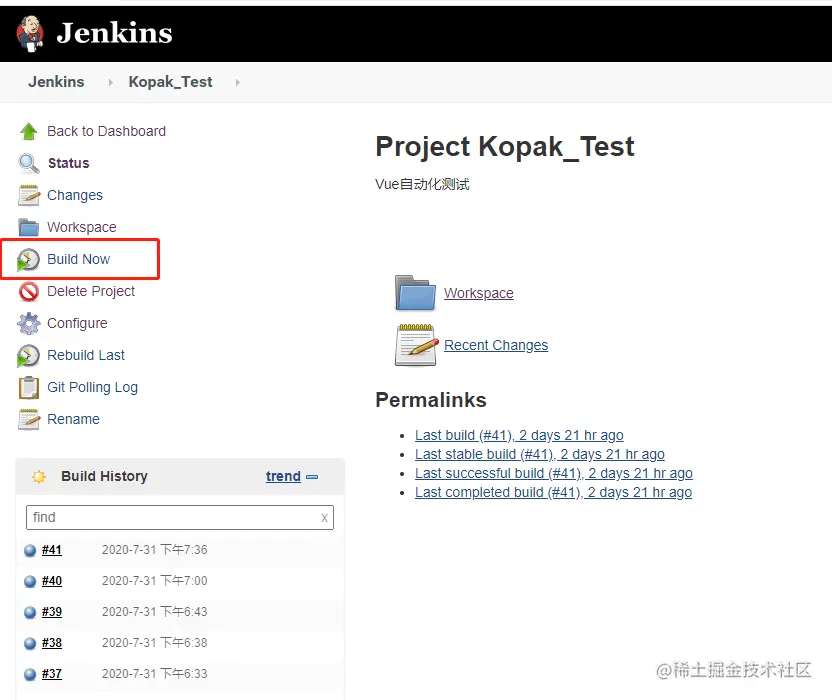This screenshot has width=832, height=700.
Task: Click timestamp 2020-7-31 下午7:36
Action: [154, 550]
